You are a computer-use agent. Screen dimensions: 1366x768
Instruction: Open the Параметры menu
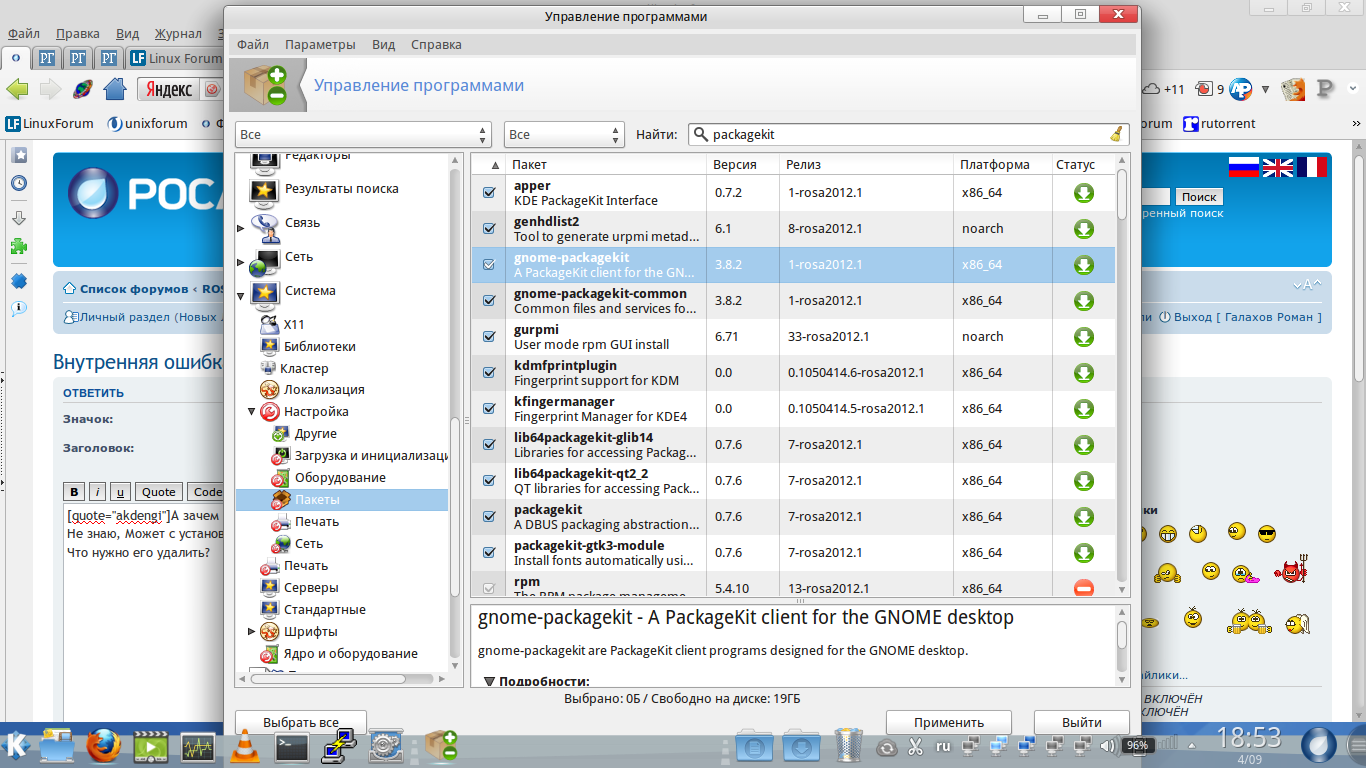(x=320, y=45)
